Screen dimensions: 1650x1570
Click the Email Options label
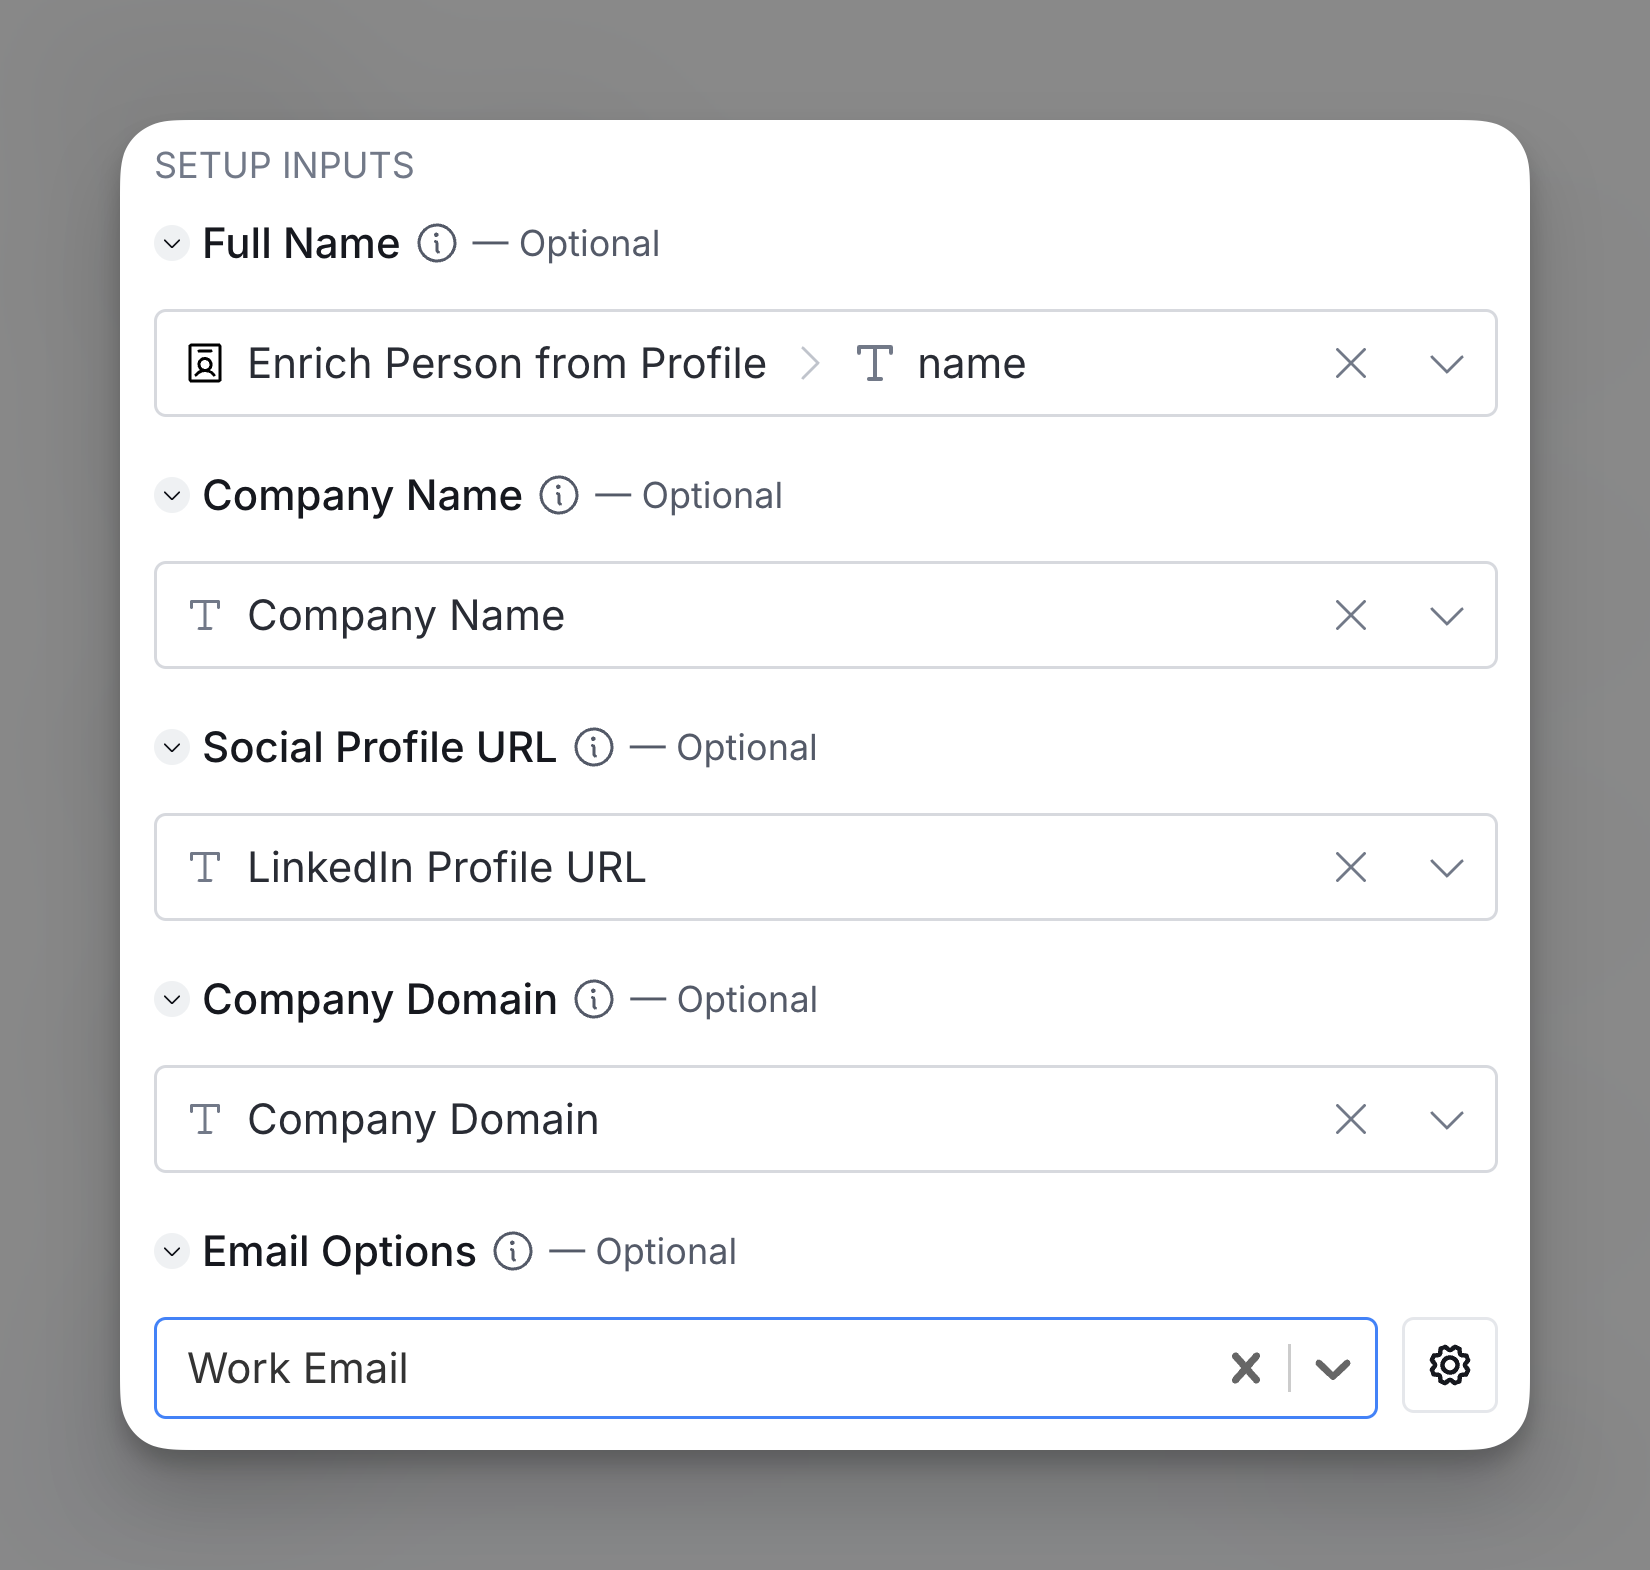pyautogui.click(x=340, y=1251)
